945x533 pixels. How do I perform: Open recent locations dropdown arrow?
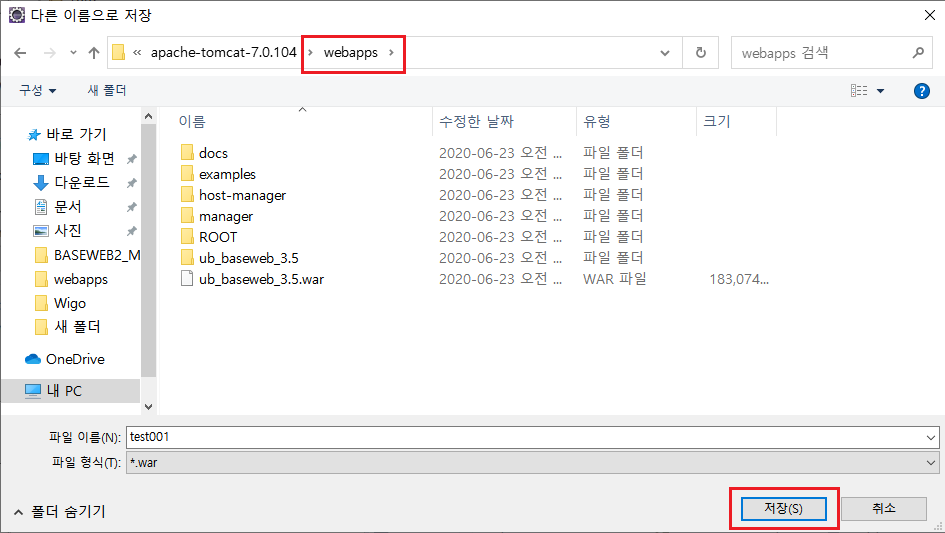coord(73,53)
